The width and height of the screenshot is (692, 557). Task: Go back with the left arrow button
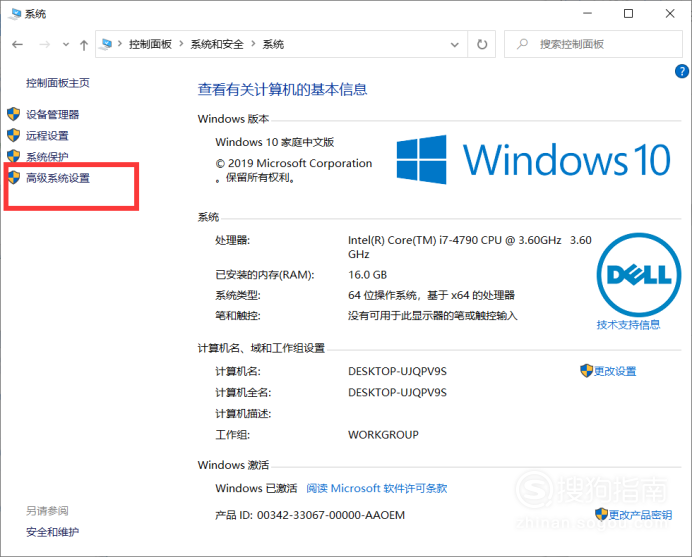[x=17, y=44]
